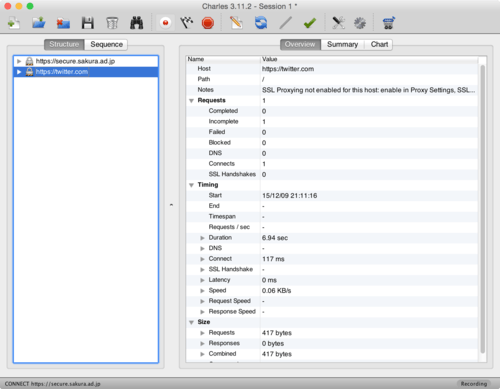
Task: Click the New Session toolbar icon
Action: (x=14, y=23)
